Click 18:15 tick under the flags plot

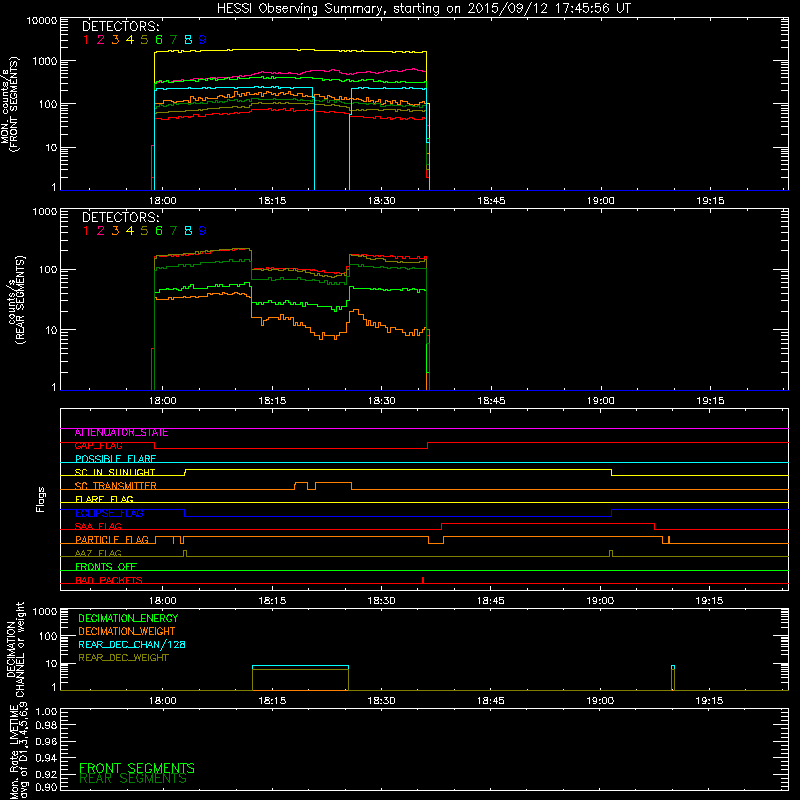(x=272, y=601)
